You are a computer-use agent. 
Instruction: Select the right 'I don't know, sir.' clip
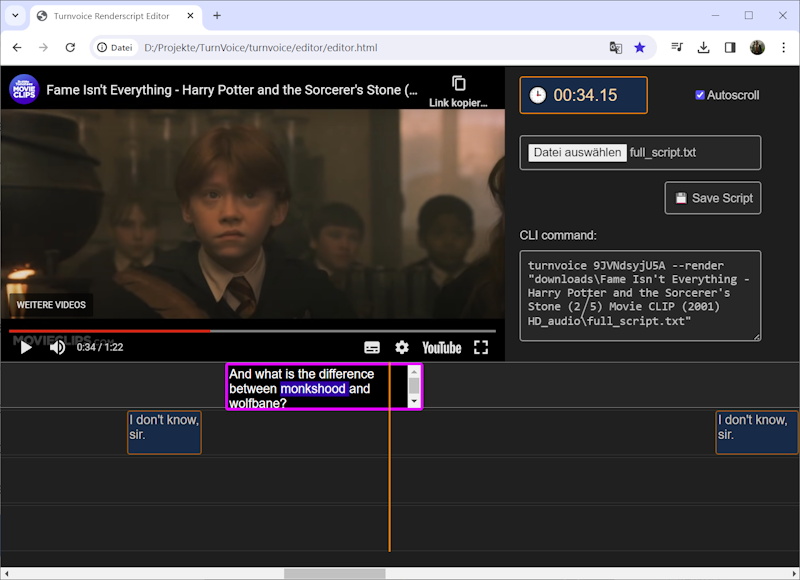[757, 433]
